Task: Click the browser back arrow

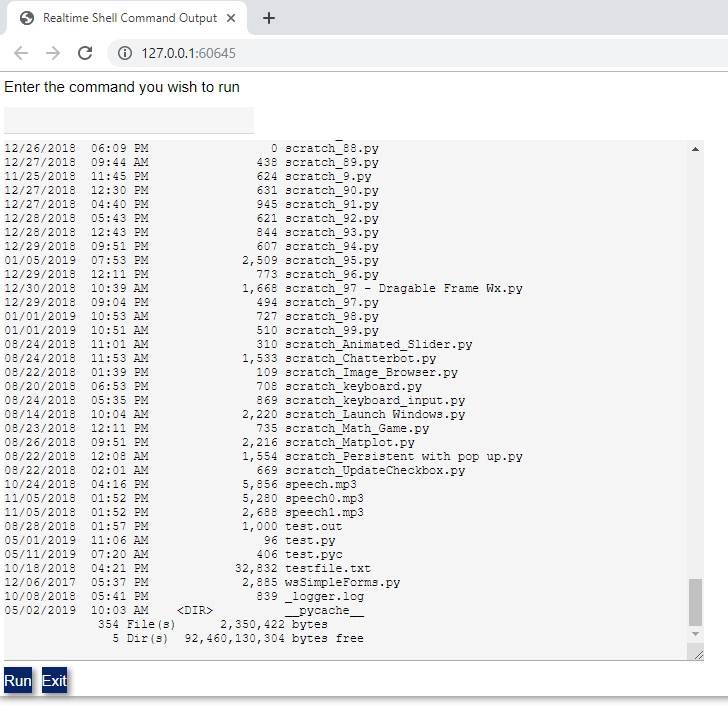Action: [21, 53]
